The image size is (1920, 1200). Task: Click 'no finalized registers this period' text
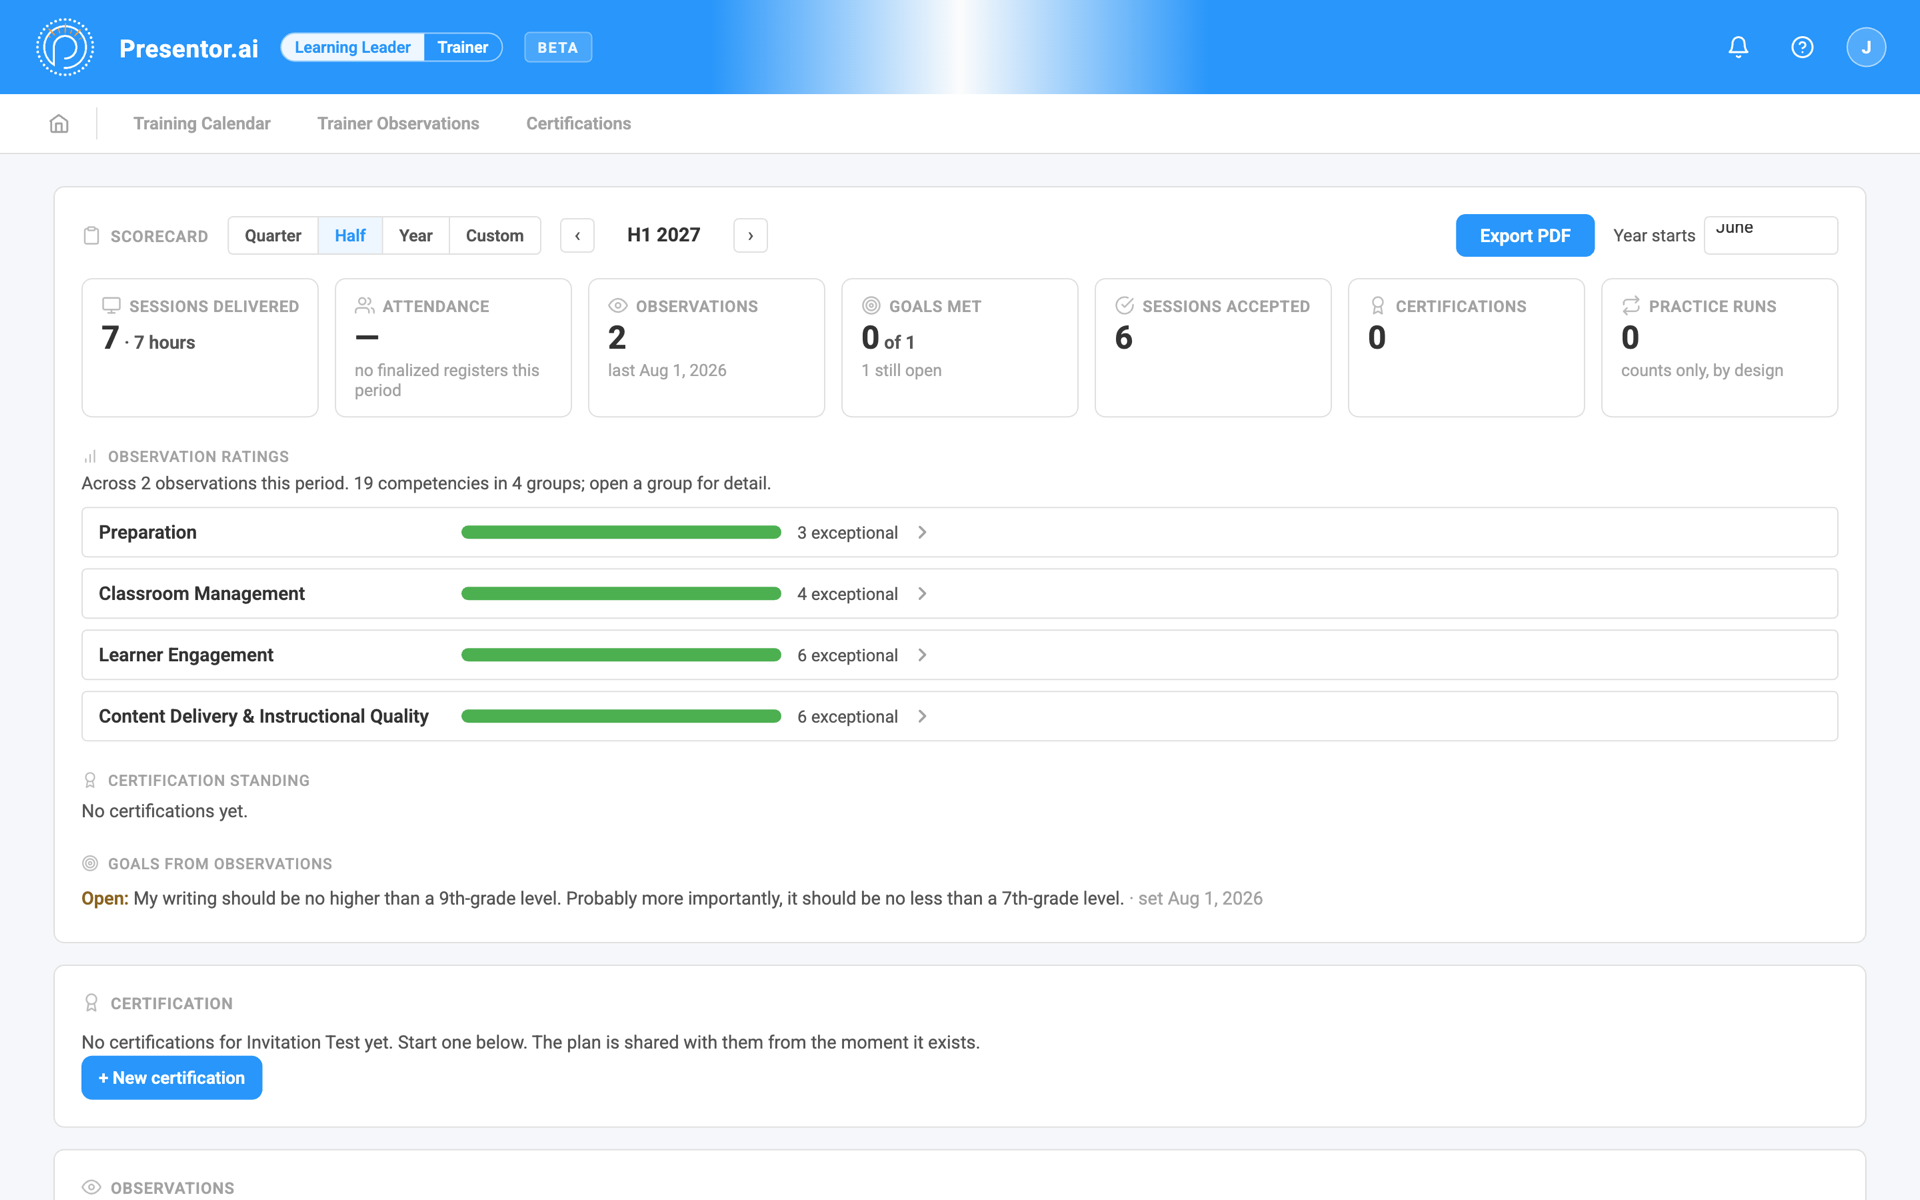pyautogui.click(x=447, y=380)
